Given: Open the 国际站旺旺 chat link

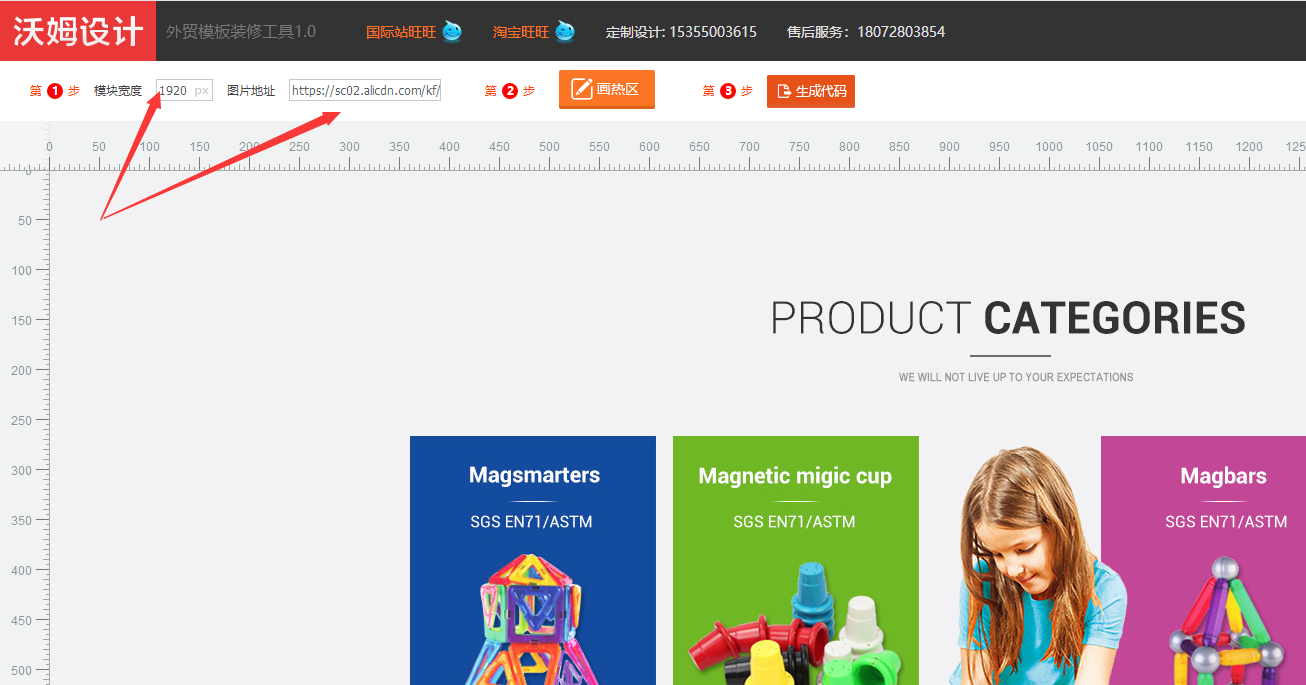Looking at the screenshot, I should (x=401, y=32).
